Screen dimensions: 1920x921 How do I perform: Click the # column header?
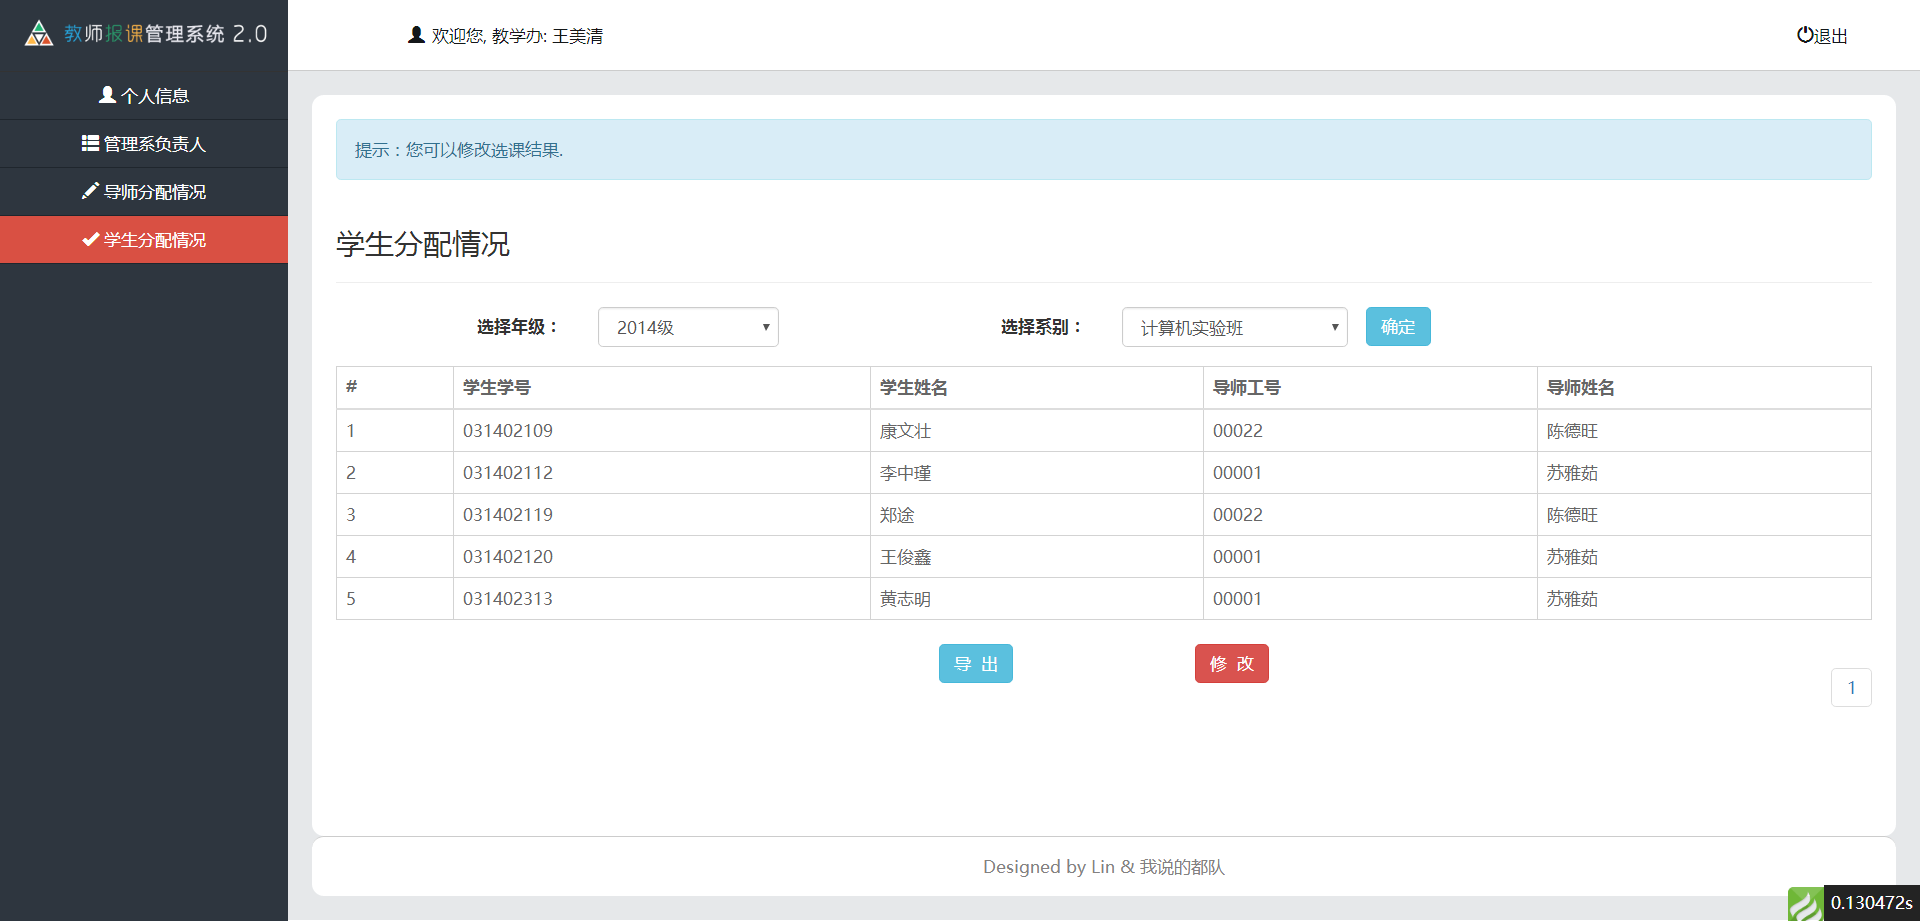[352, 387]
